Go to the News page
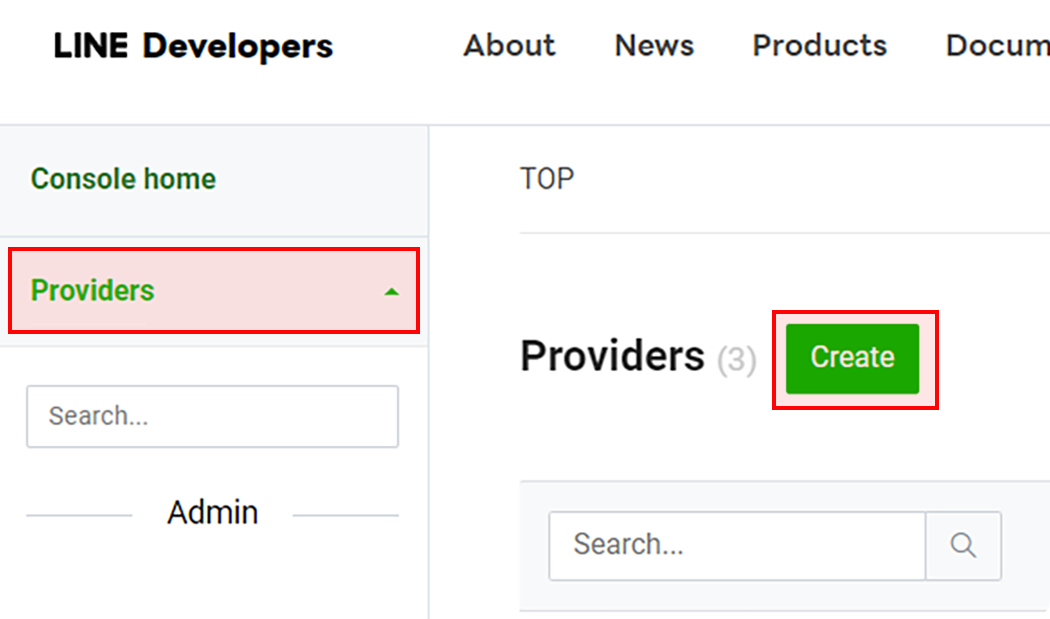This screenshot has width=1050, height=619. (x=654, y=46)
